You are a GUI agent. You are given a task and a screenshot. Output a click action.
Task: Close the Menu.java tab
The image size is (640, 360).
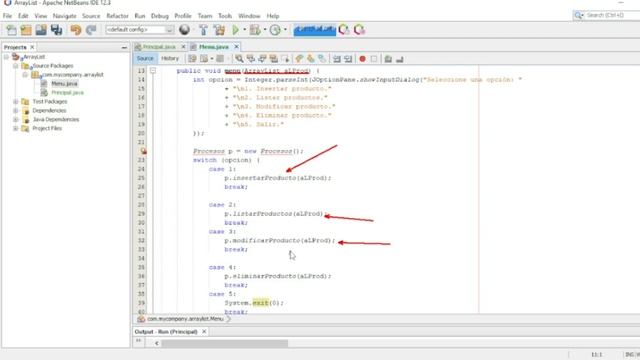pyautogui.click(x=236, y=47)
